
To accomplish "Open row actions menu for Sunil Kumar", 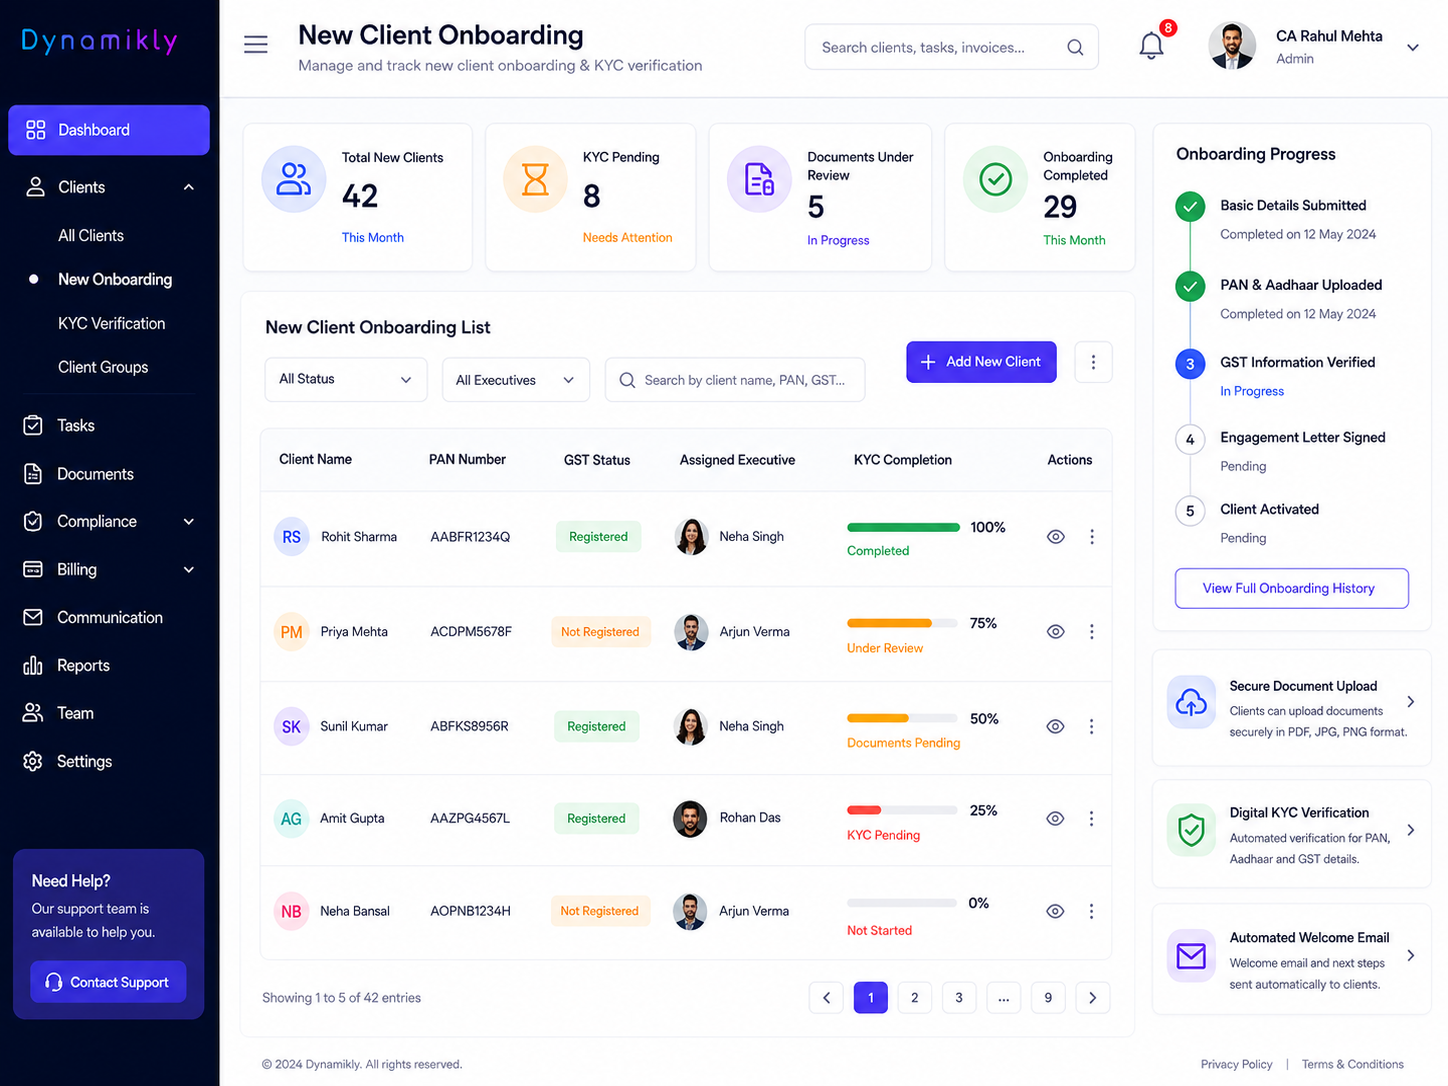I will point(1091,727).
